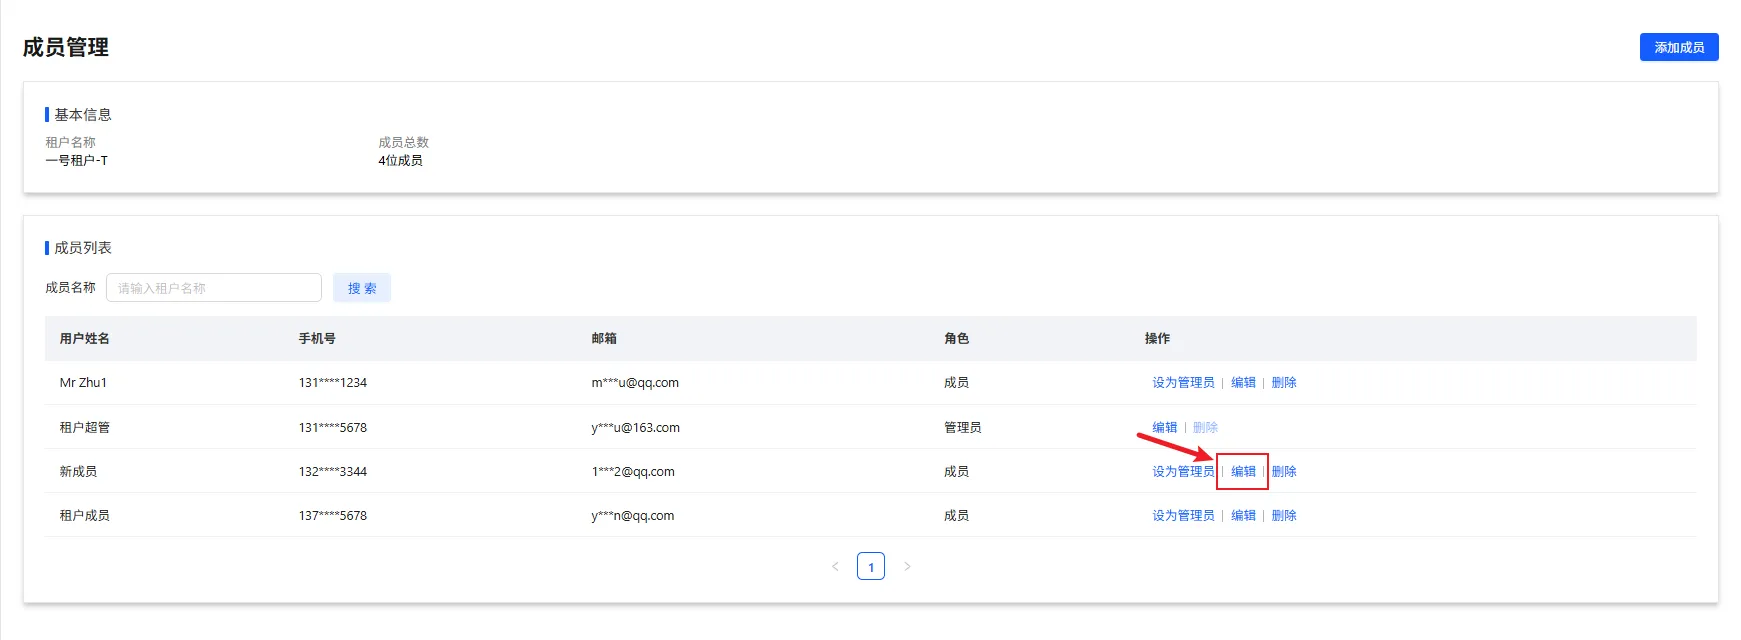Image resolution: width=1741 pixels, height=640 pixels.
Task: Focus the 成员名称 search input field
Action: (x=214, y=288)
